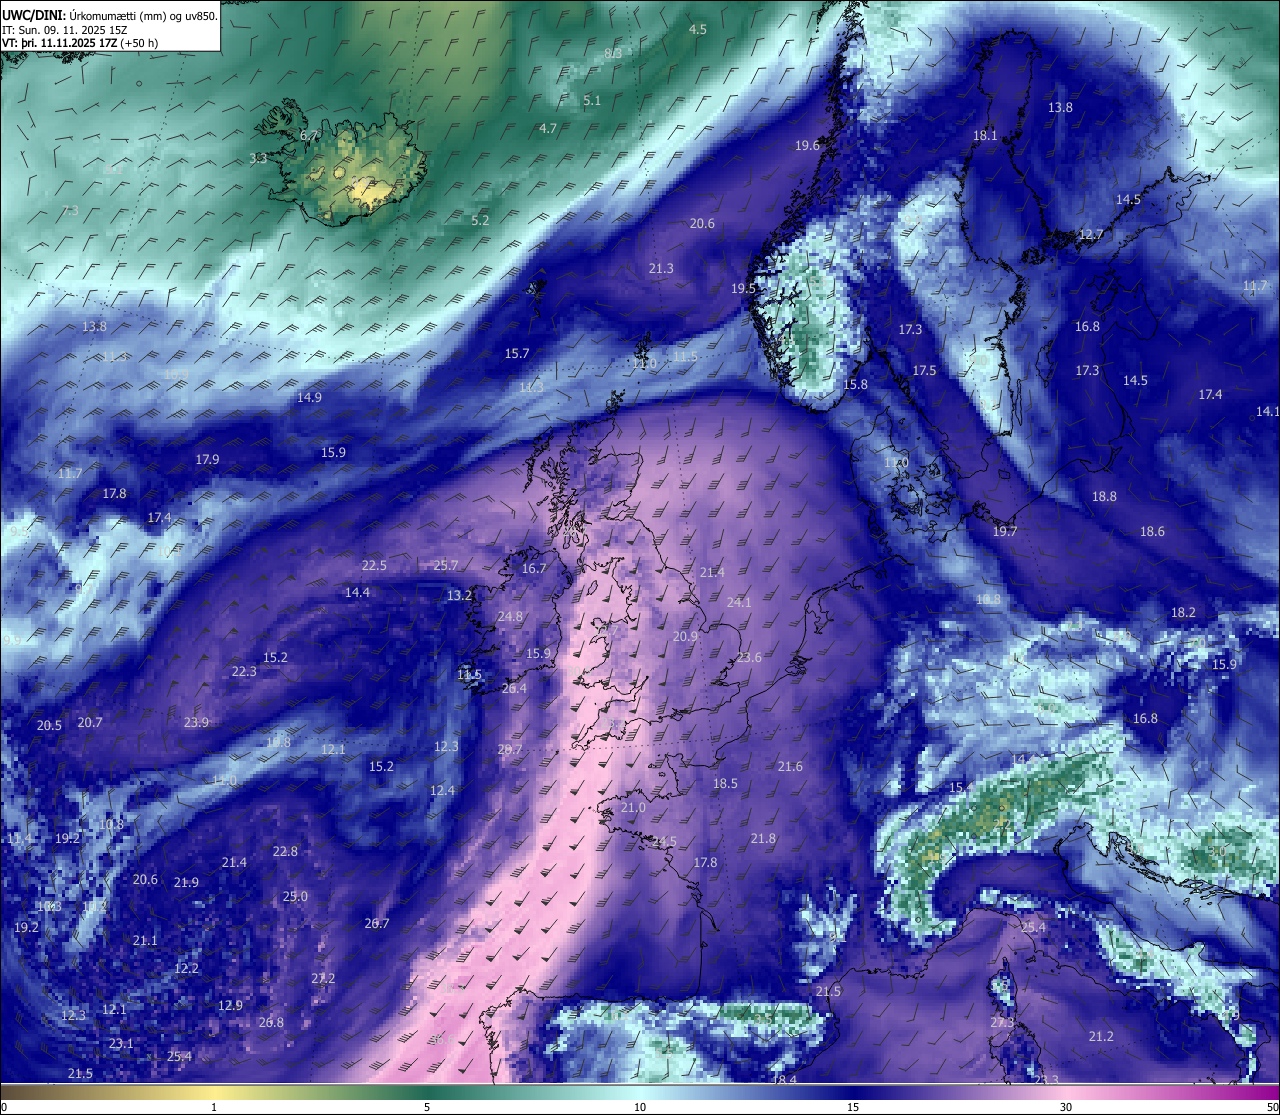The image size is (1280, 1115).
Task: Click the 12.4 value southwest of Ireland
Action: pyautogui.click(x=442, y=791)
